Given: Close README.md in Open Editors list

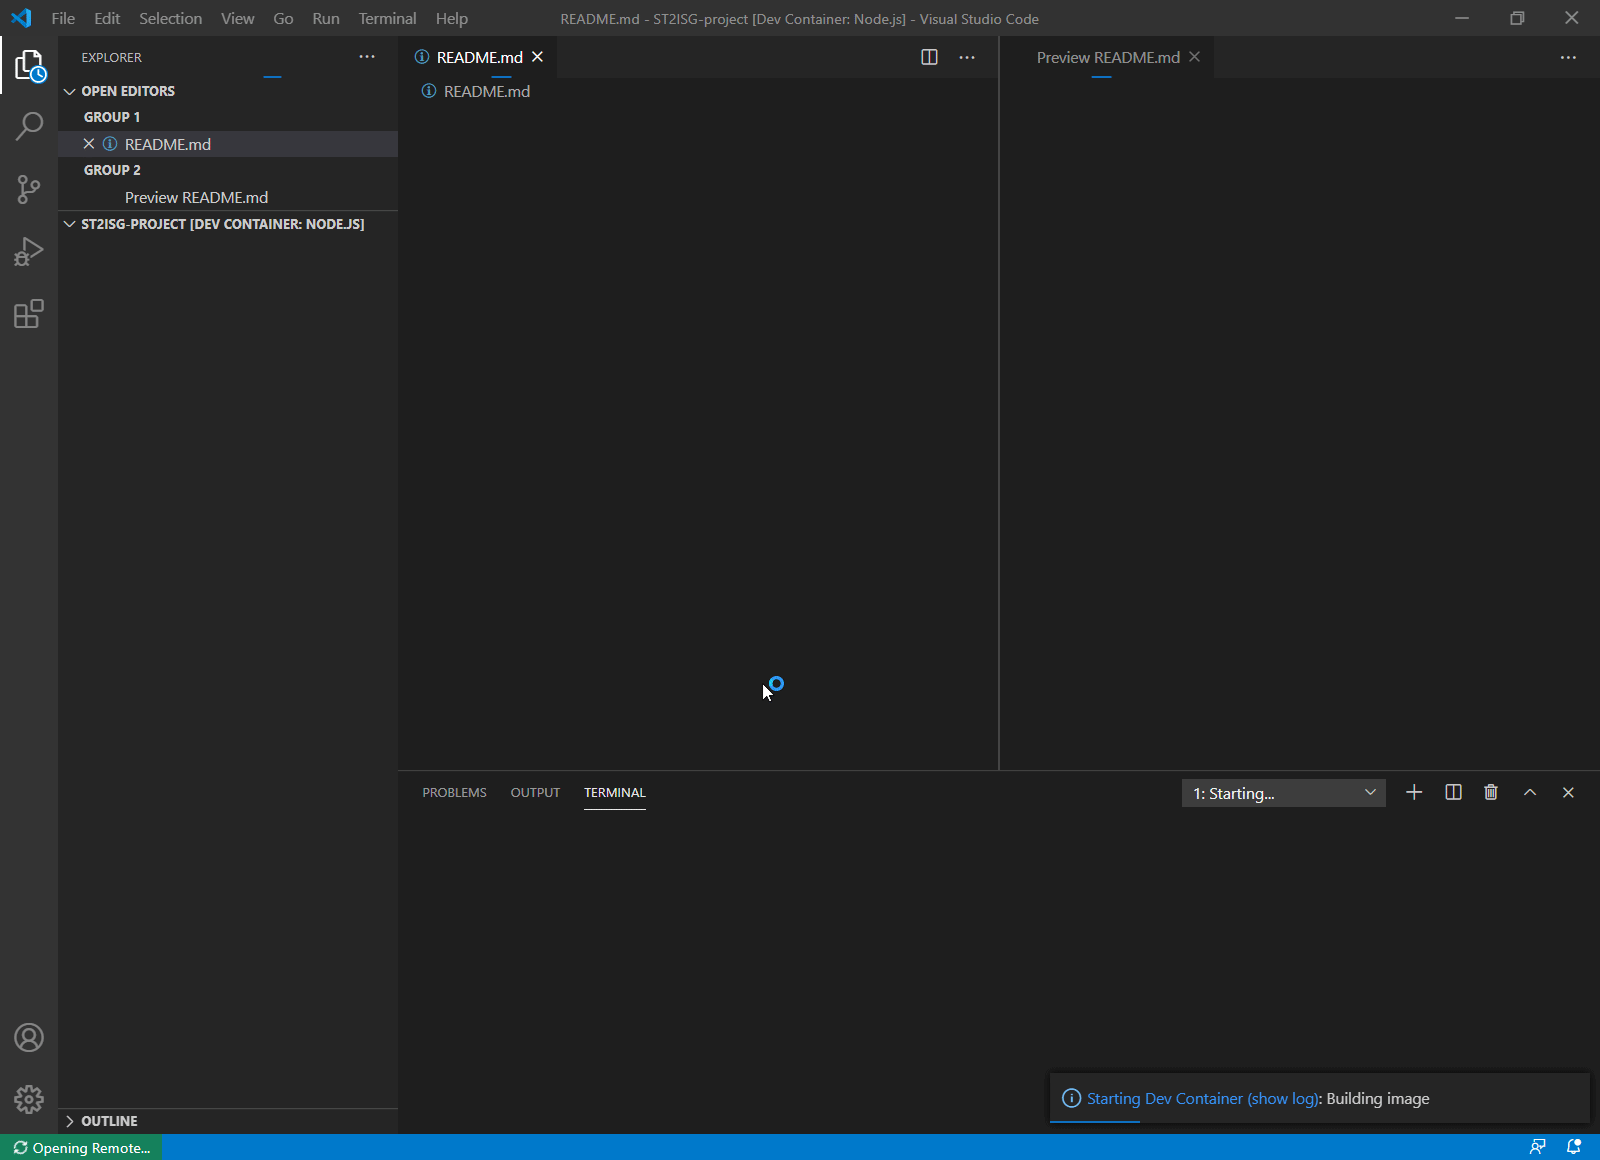Looking at the screenshot, I should pyautogui.click(x=89, y=144).
